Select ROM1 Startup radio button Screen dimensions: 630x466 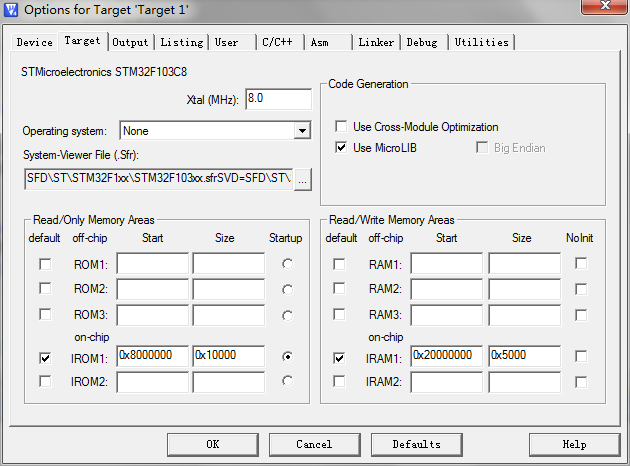[288, 264]
